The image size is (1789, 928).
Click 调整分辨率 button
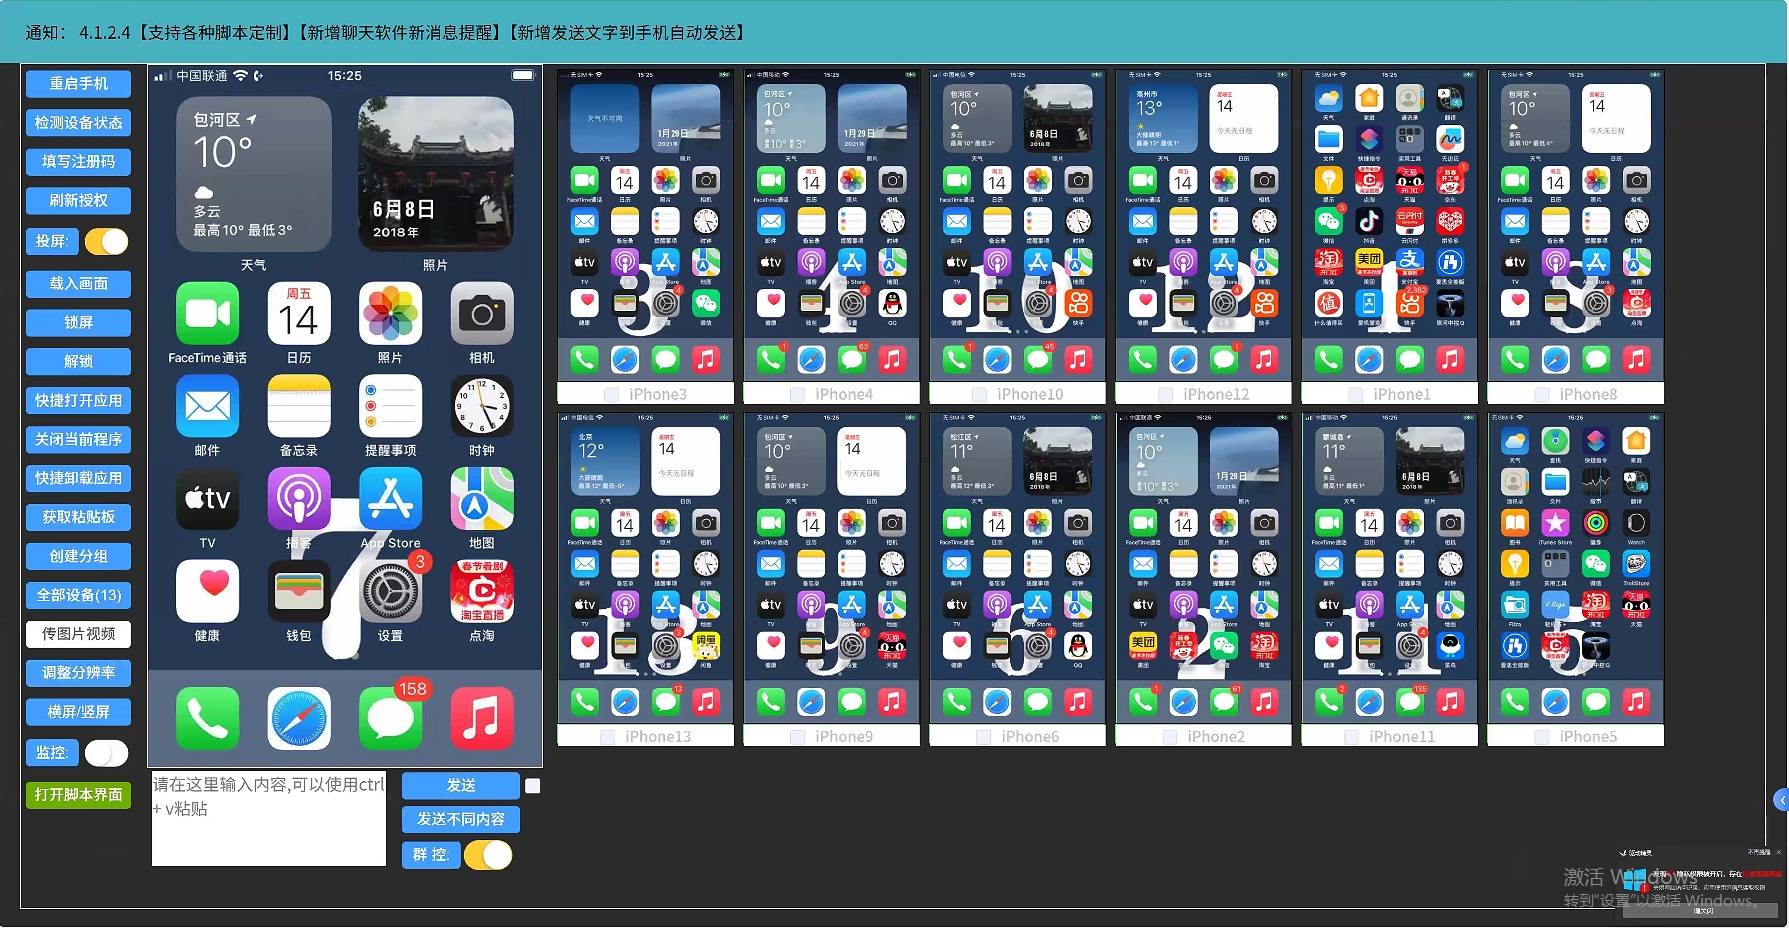(78, 673)
